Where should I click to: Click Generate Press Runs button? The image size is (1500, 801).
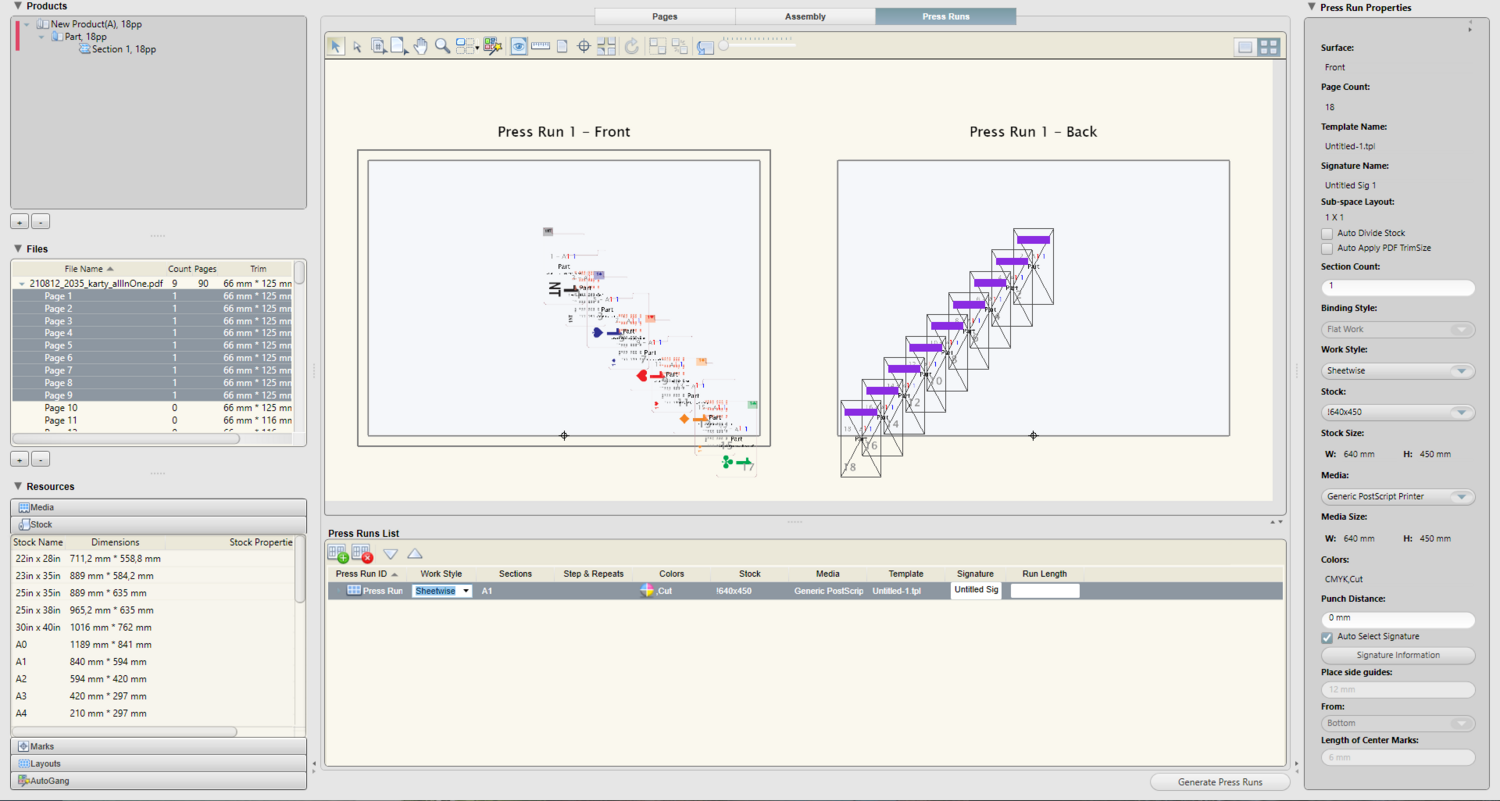1220,782
